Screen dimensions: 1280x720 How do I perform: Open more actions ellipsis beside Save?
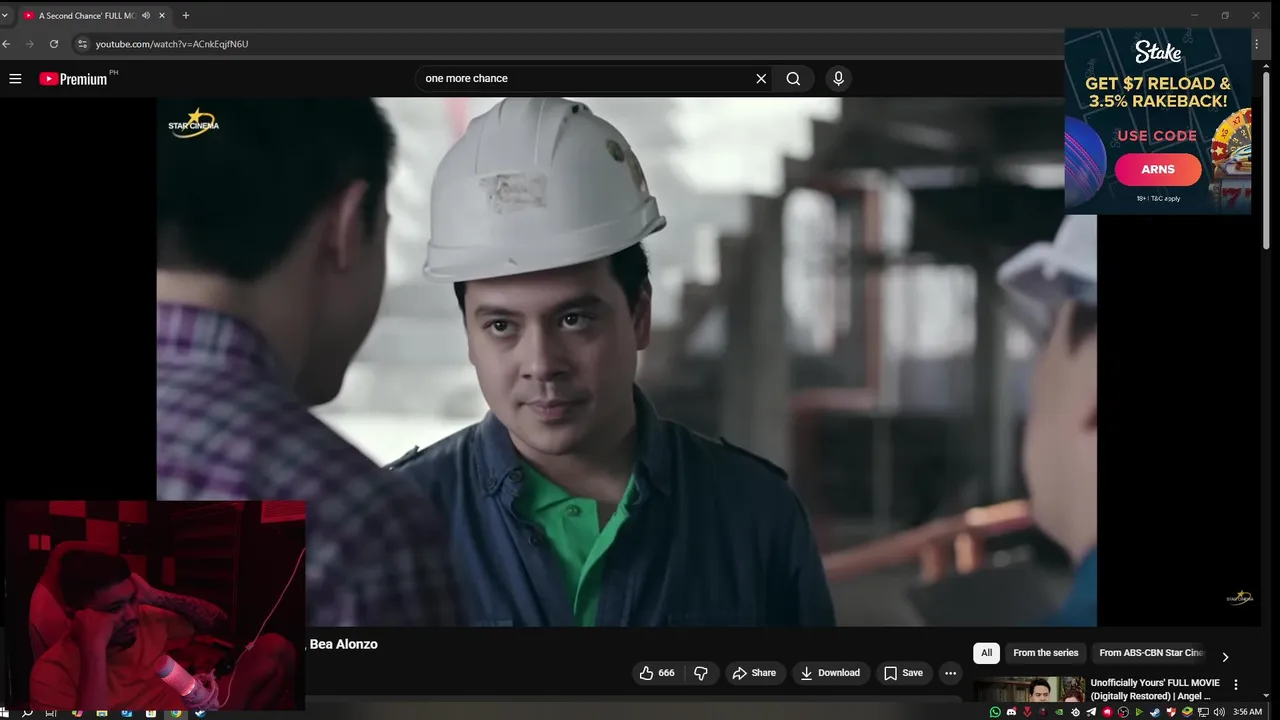(950, 673)
